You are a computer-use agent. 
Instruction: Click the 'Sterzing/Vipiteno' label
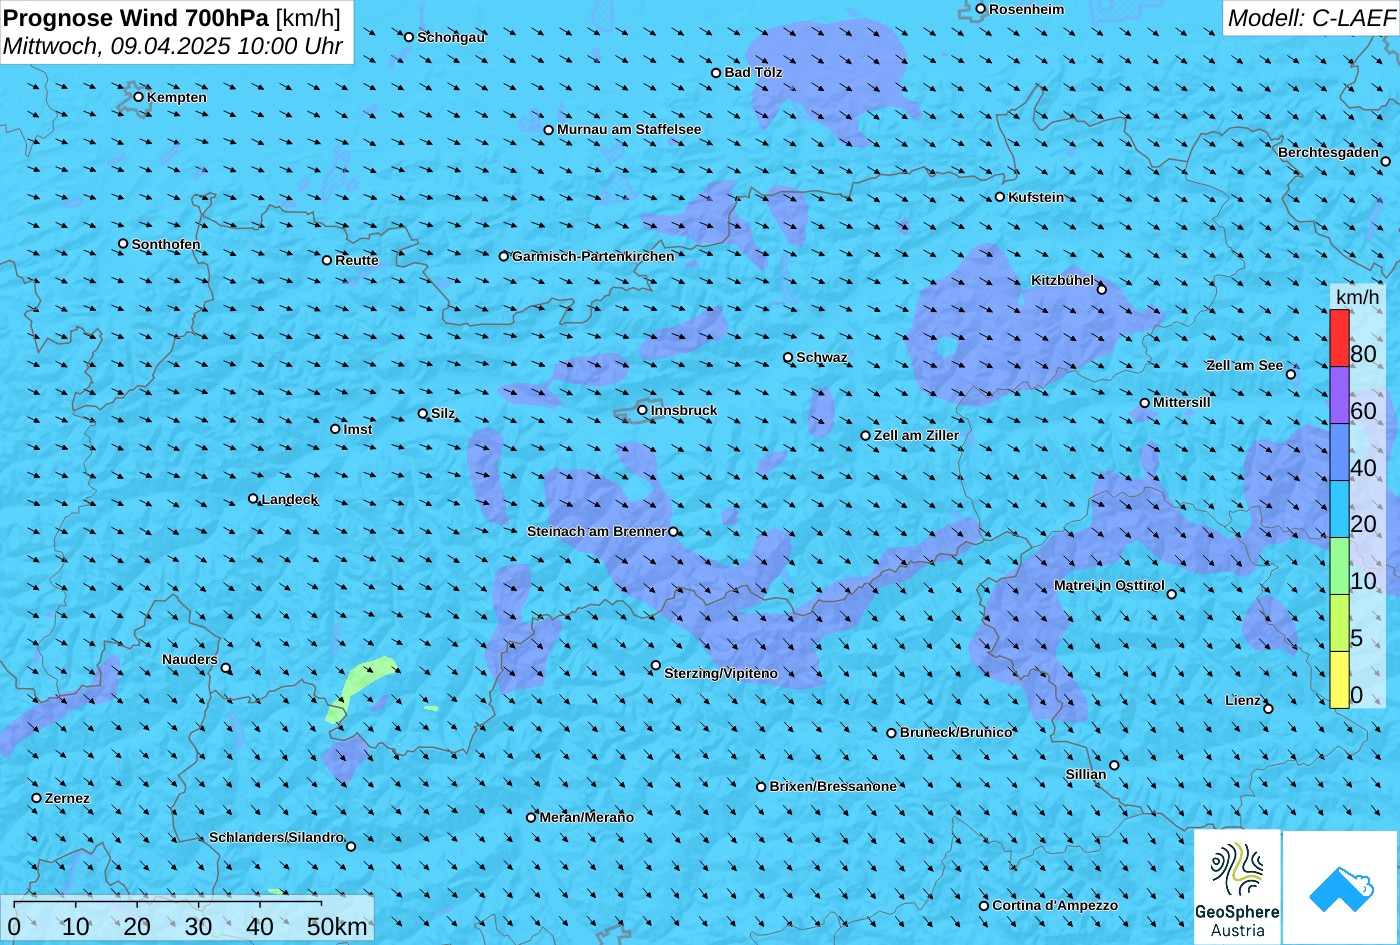coord(721,674)
